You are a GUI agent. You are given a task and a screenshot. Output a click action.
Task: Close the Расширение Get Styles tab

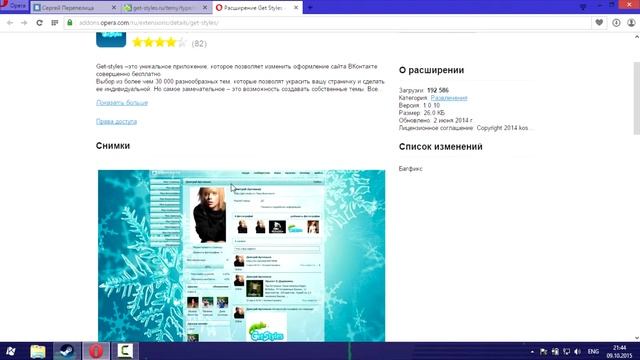296,7
